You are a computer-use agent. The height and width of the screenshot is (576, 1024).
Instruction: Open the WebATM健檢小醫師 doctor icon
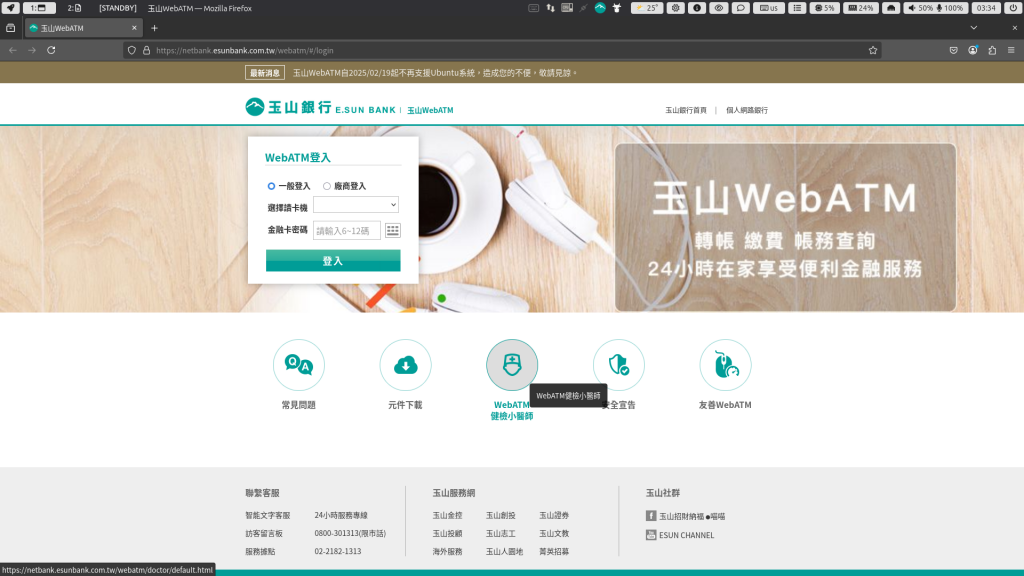click(512, 365)
